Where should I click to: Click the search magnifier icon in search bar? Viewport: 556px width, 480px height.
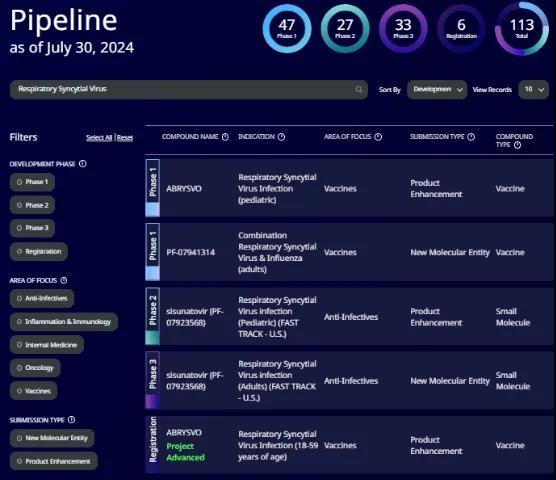[x=359, y=89]
